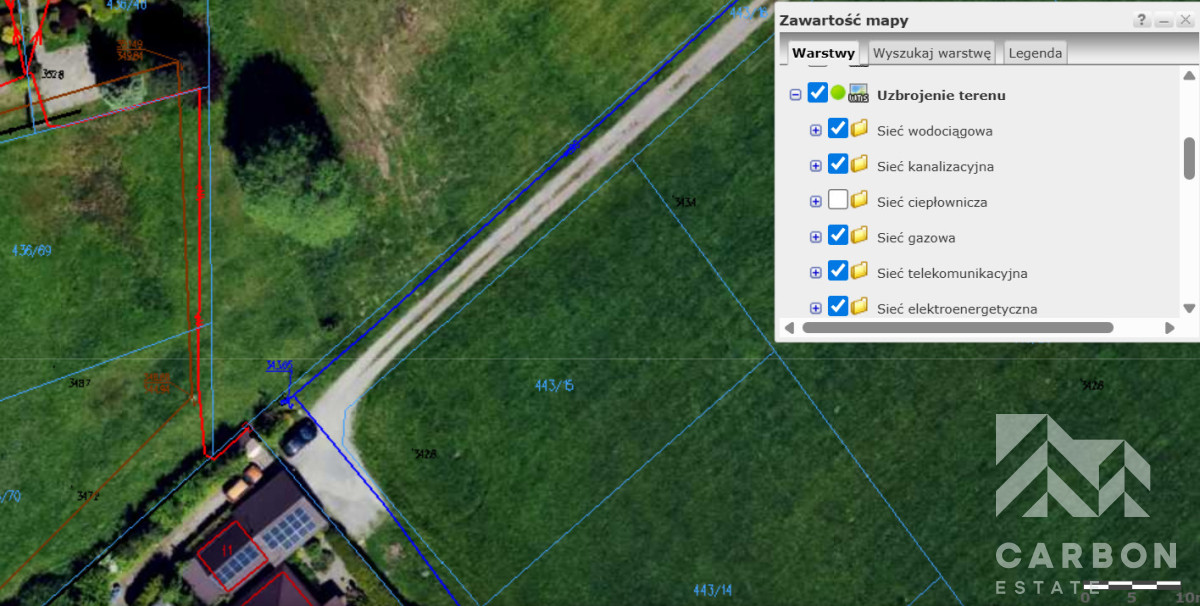Toggle the Uzbrojenie terenu group checkbox
Screen dimensions: 1200x606
pos(817,93)
